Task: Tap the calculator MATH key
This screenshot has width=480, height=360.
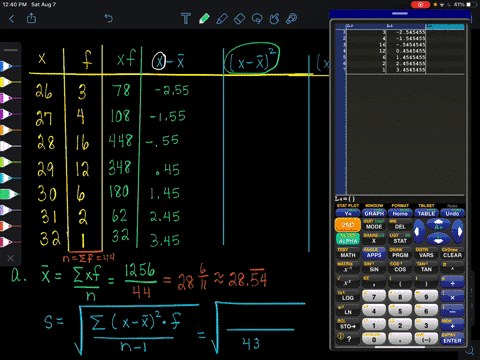Action: click(x=348, y=255)
